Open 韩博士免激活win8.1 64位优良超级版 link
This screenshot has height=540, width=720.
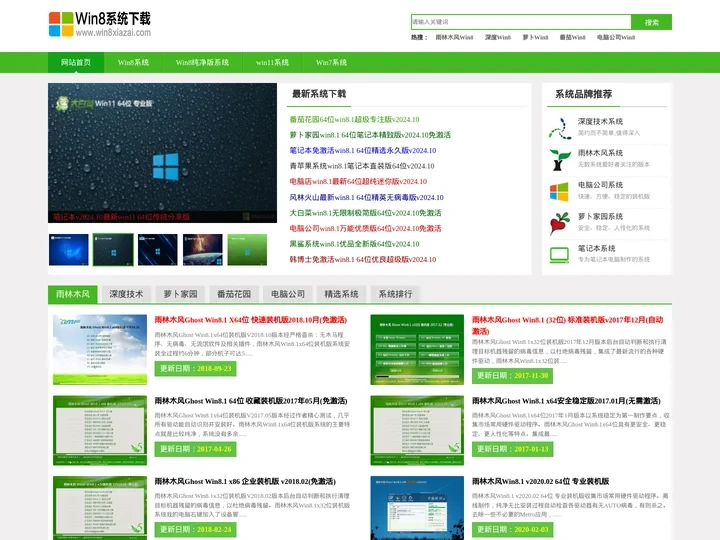pos(362,260)
